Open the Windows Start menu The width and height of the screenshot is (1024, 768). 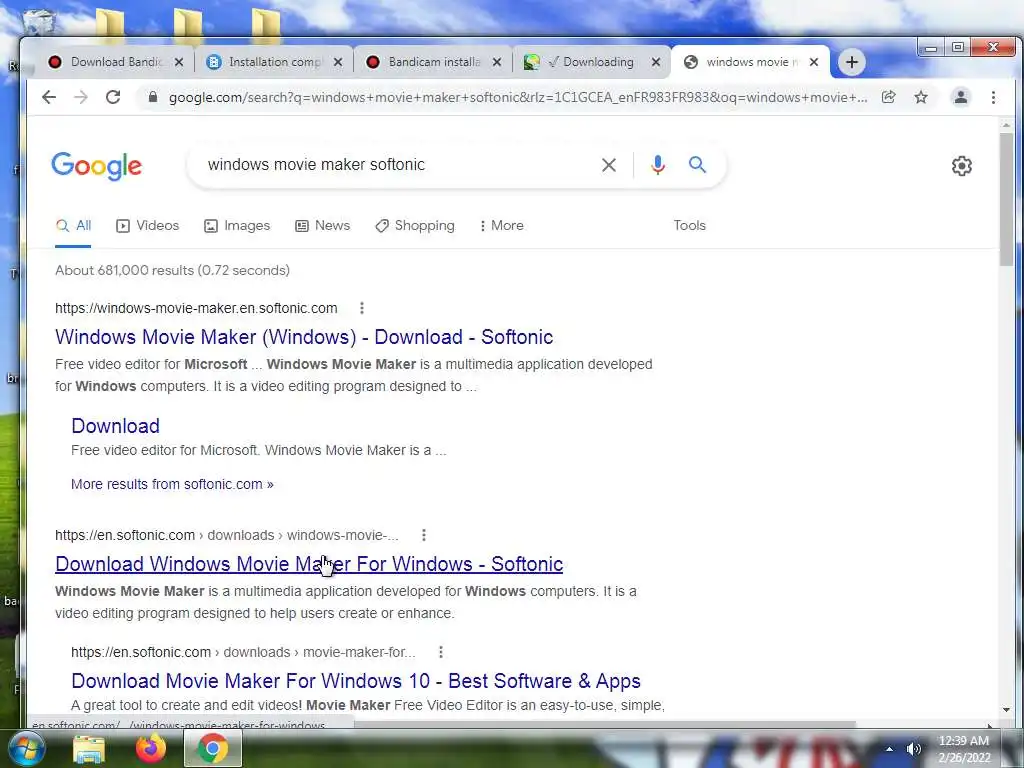[x=25, y=749]
